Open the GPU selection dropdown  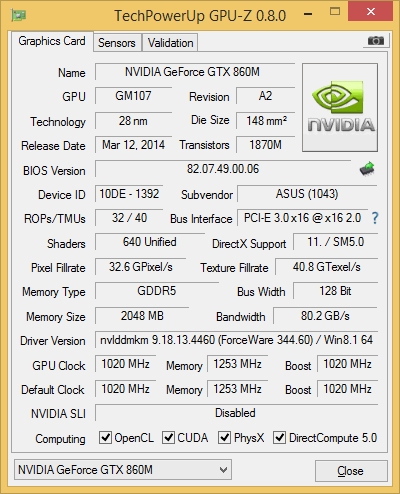[x=123, y=470]
